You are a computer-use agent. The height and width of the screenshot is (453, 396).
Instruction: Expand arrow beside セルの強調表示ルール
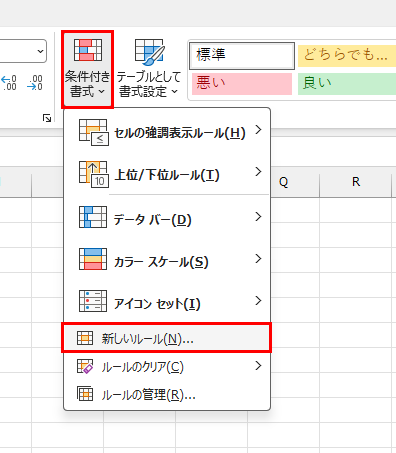[x=258, y=130]
